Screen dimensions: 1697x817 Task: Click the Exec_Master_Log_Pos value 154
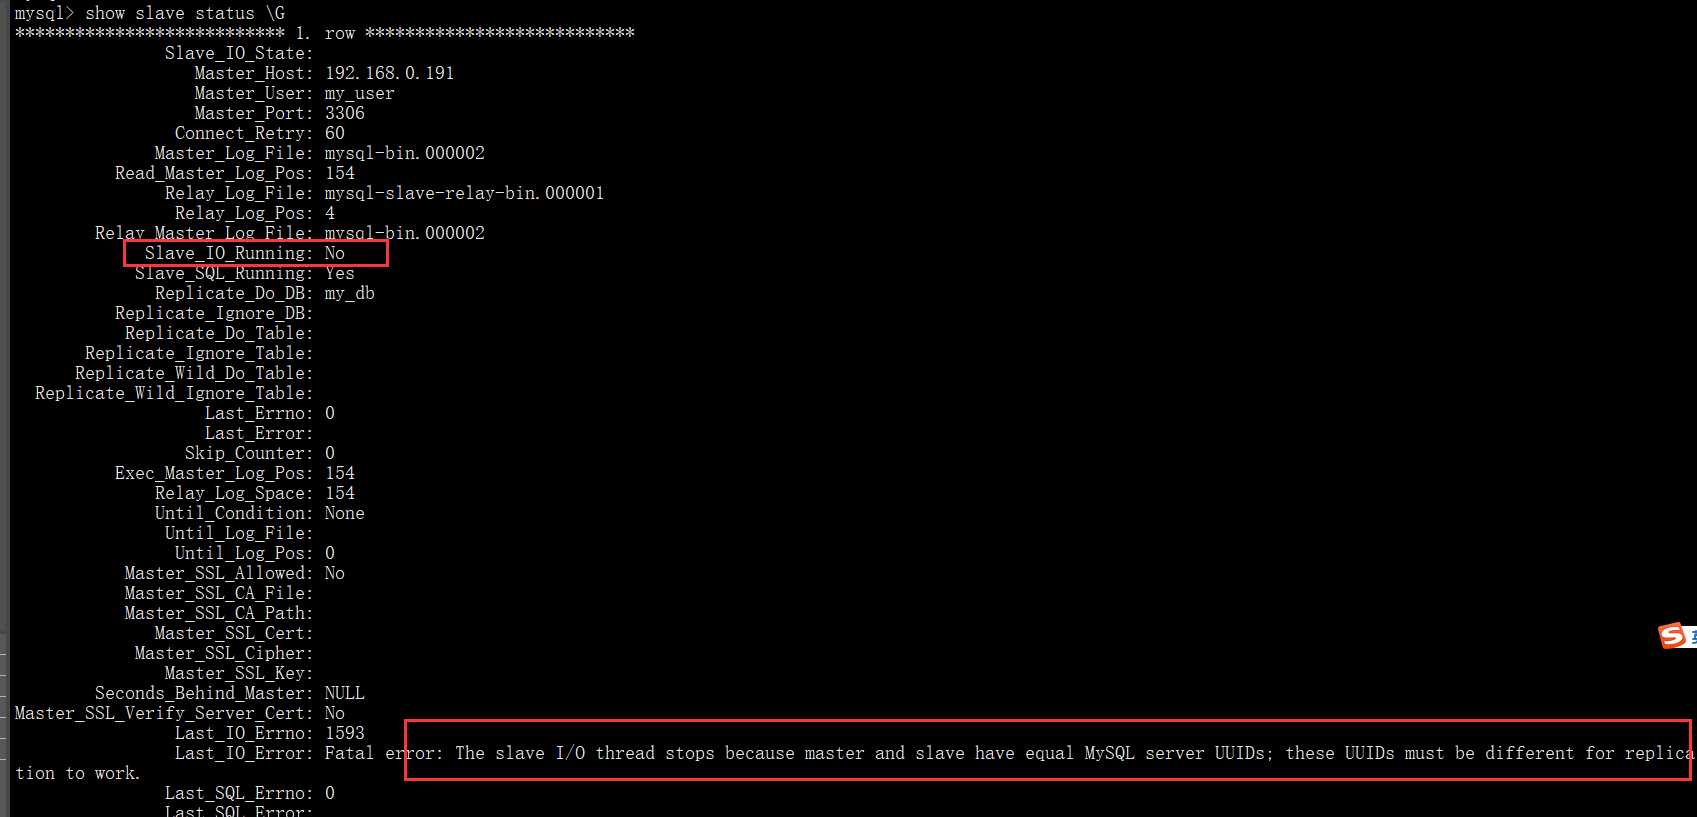pos(339,473)
